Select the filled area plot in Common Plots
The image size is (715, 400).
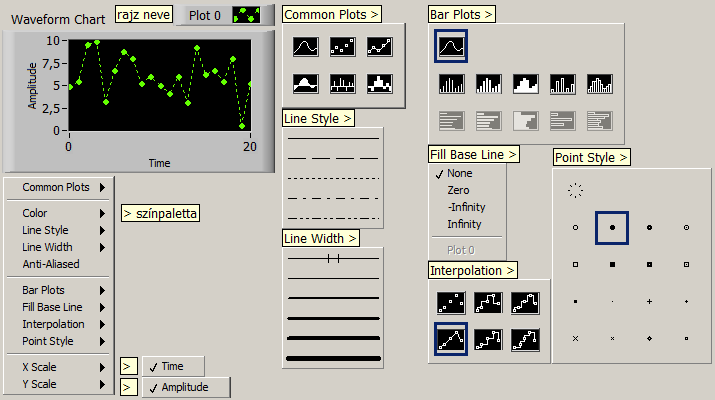[306, 84]
